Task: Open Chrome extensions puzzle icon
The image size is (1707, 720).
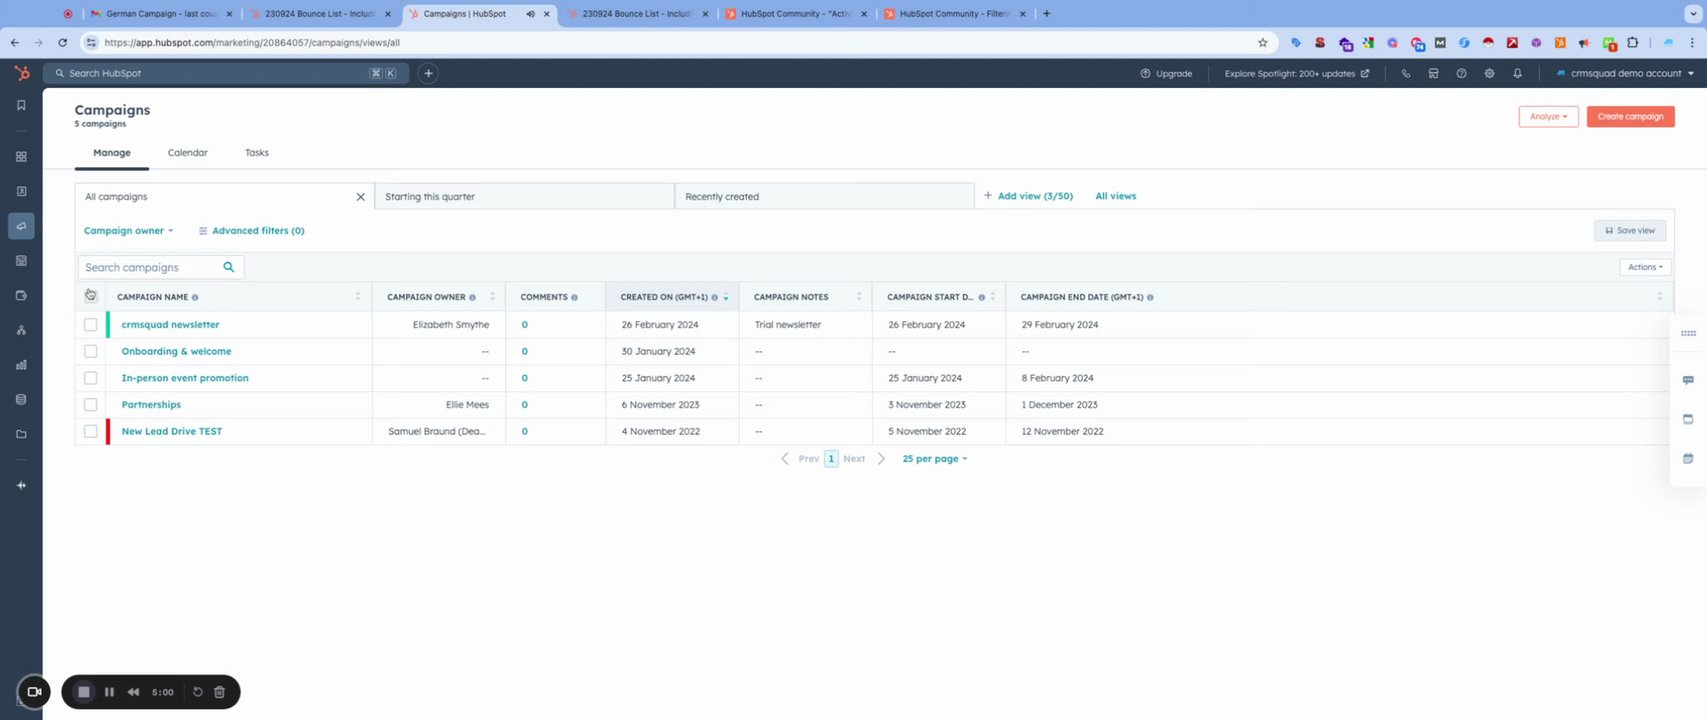Action: (x=1632, y=43)
